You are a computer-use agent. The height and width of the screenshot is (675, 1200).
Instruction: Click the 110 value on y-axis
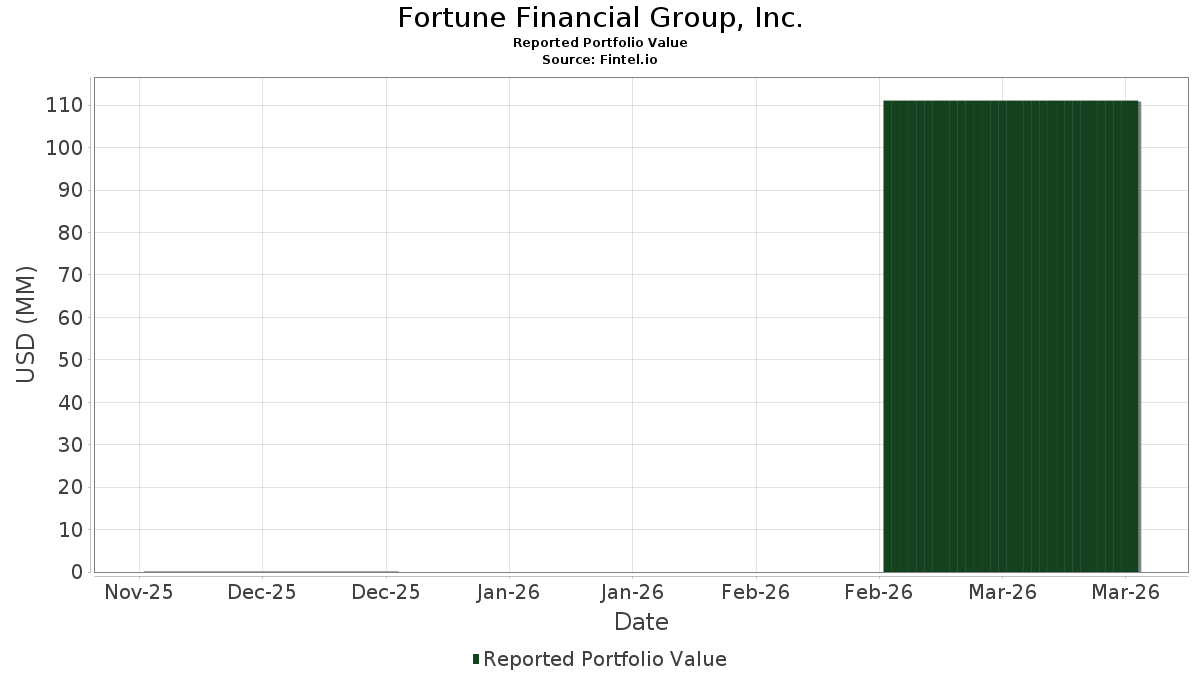pyautogui.click(x=65, y=105)
